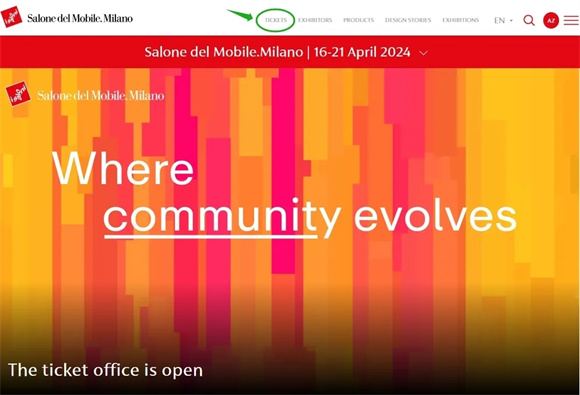Open the search magnifier icon

[x=529, y=20]
